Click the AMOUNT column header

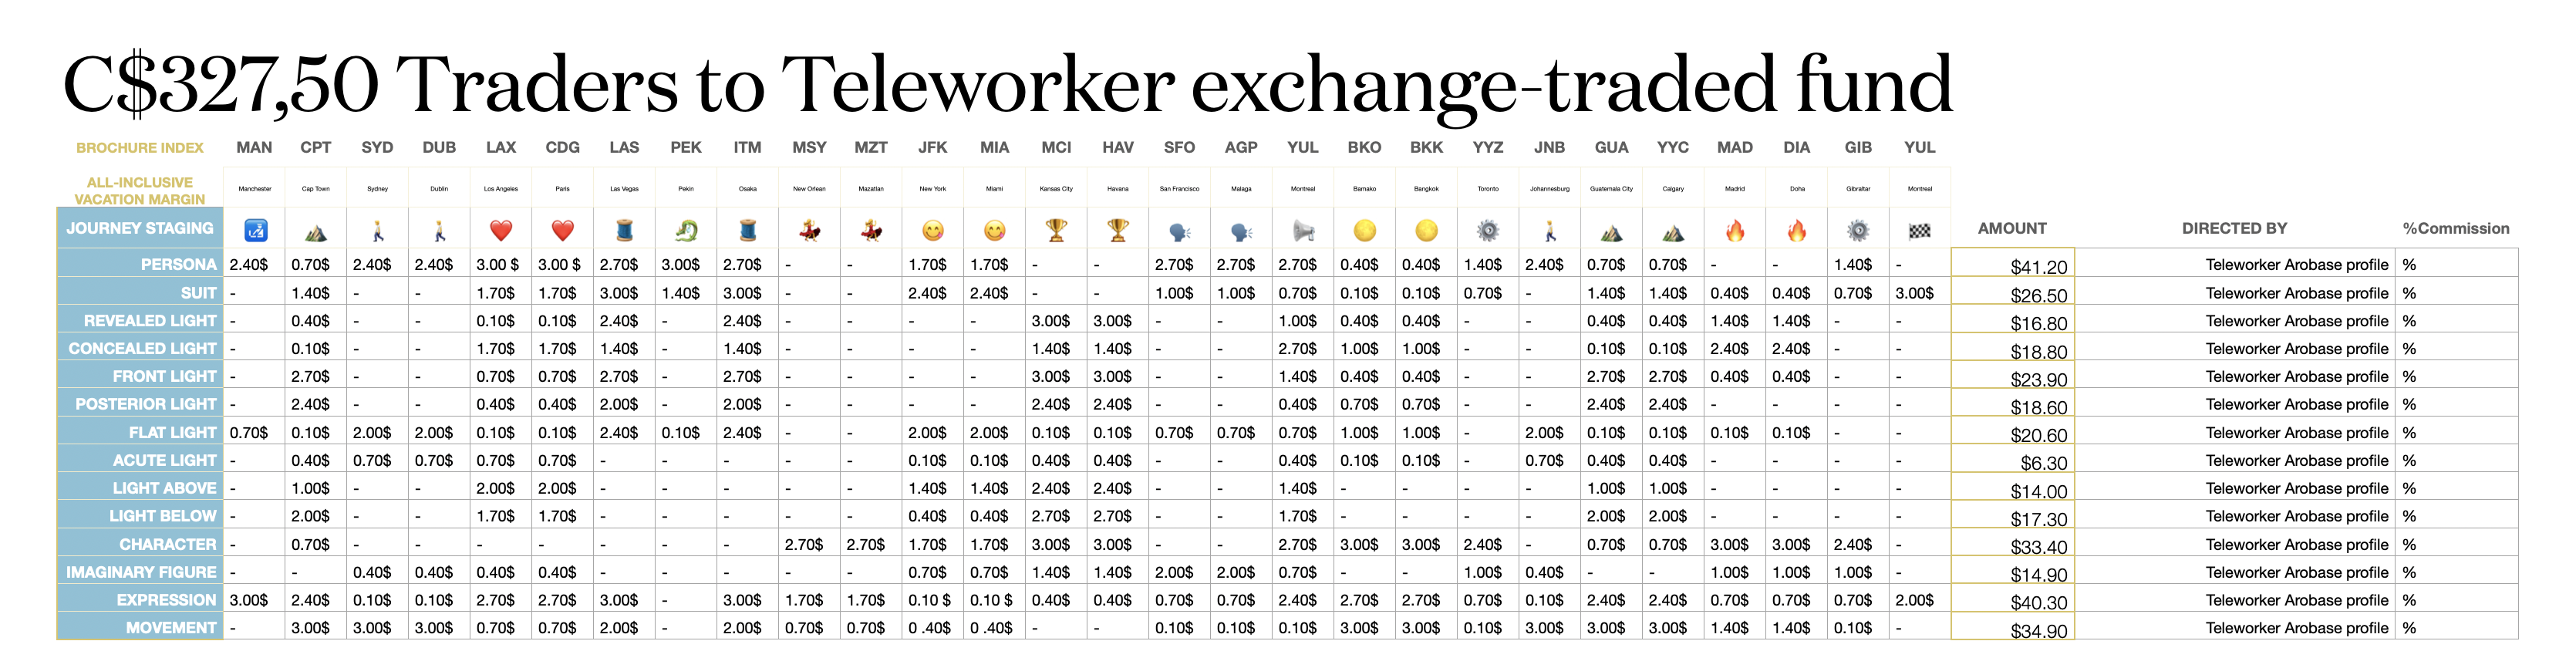click(x=2012, y=229)
